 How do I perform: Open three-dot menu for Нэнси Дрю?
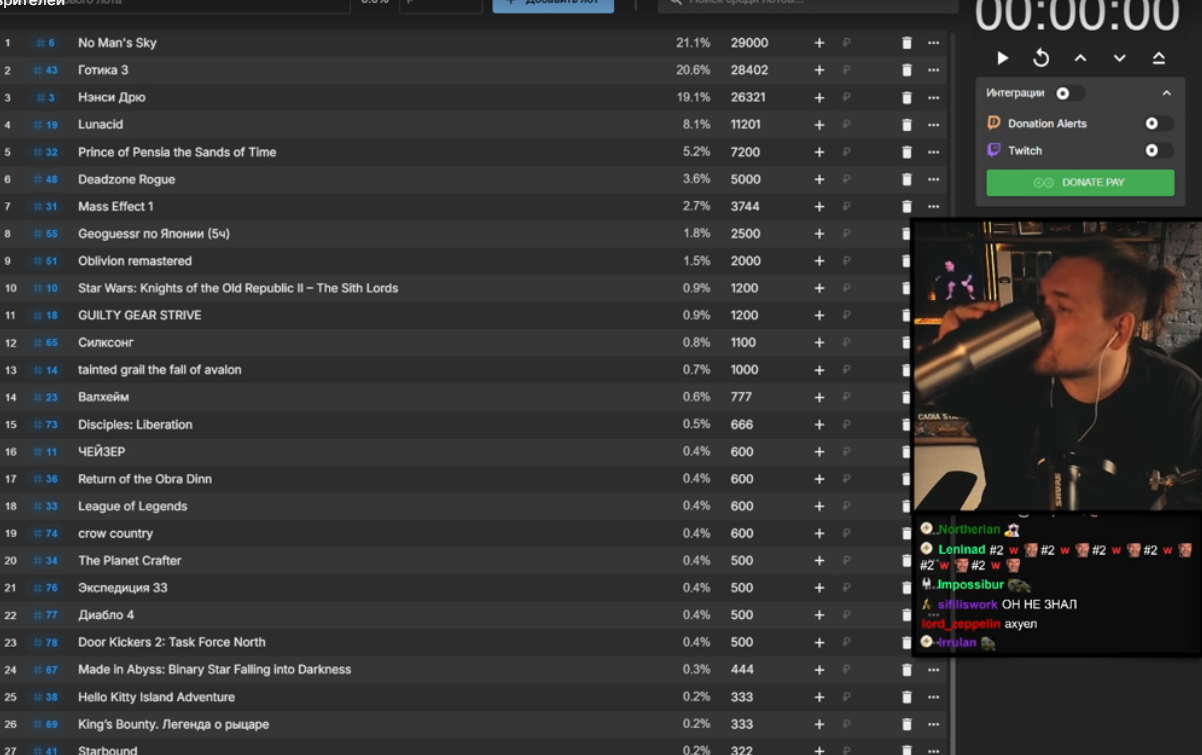[x=933, y=97]
